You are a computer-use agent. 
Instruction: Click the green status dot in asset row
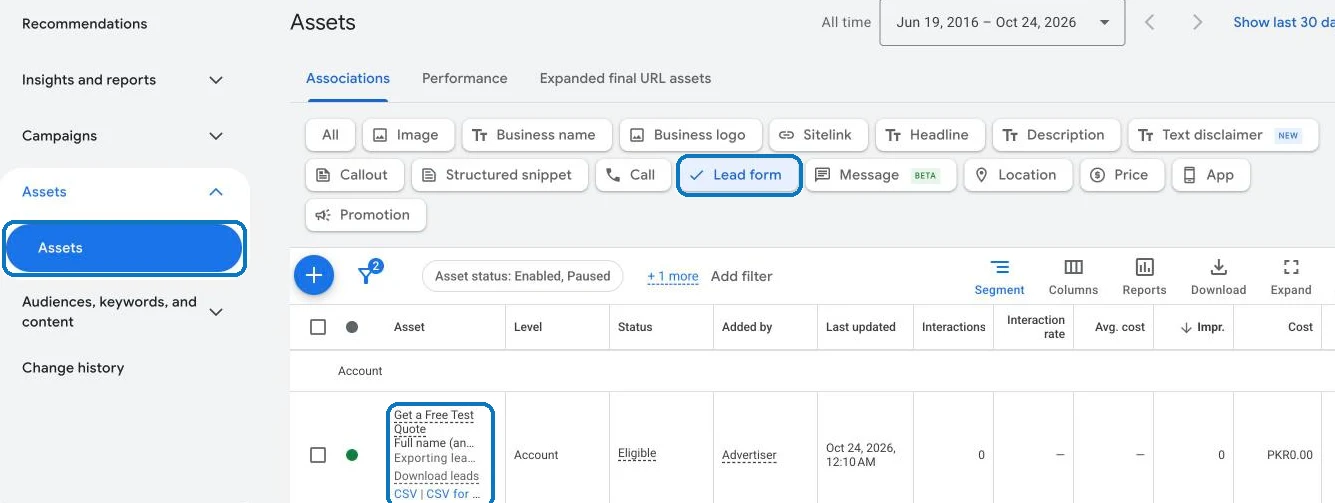(352, 455)
